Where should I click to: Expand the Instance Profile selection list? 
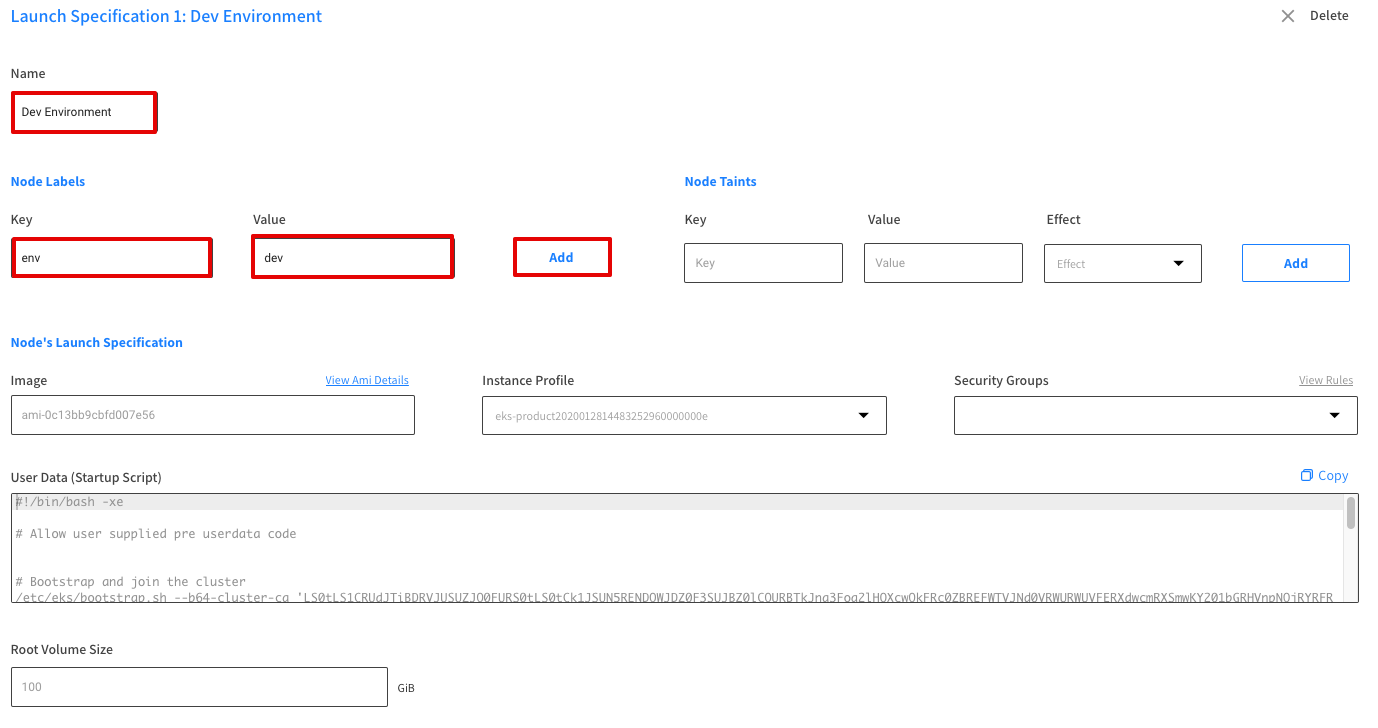point(684,415)
